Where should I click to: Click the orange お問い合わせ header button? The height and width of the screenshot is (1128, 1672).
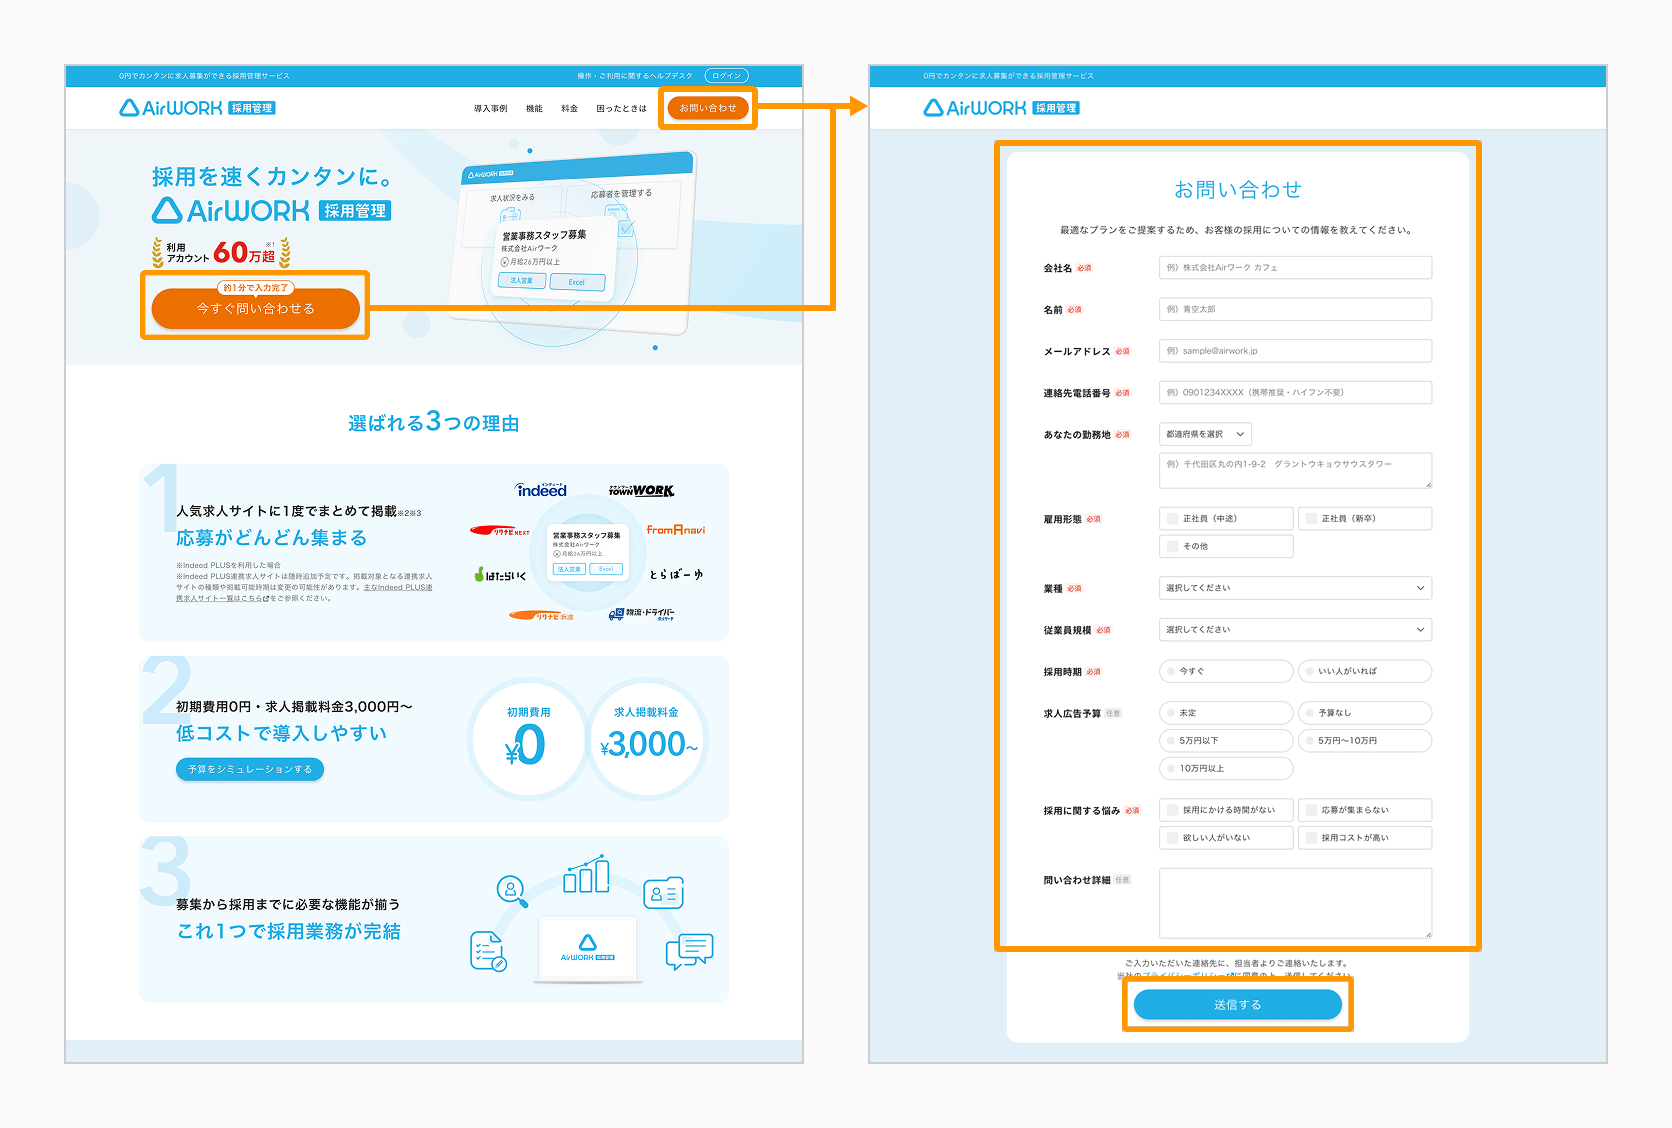708,108
